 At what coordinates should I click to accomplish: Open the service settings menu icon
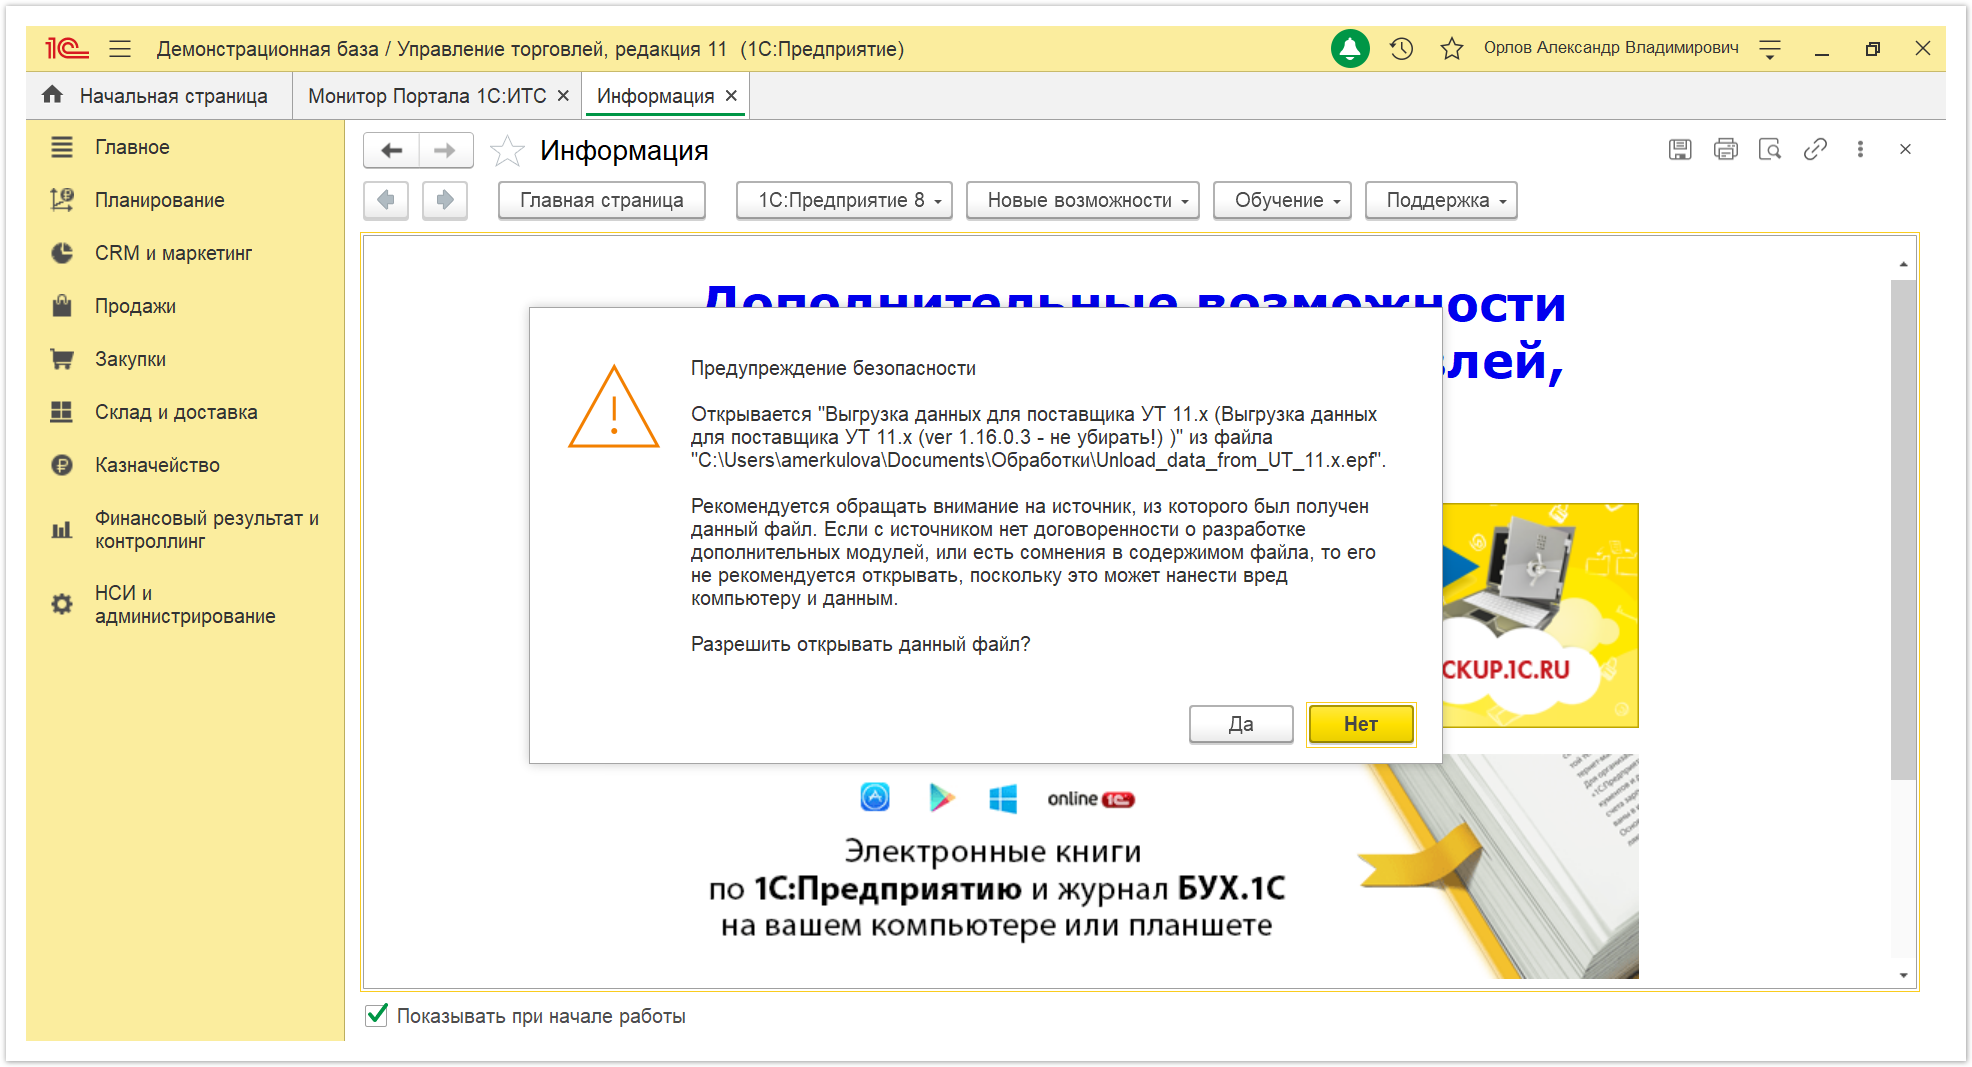pyautogui.click(x=1770, y=48)
